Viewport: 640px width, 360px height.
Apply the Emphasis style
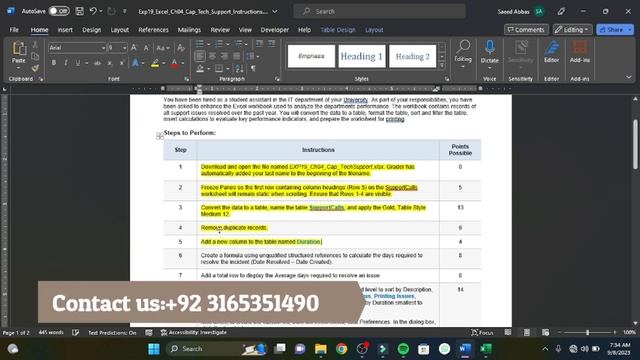click(x=311, y=56)
